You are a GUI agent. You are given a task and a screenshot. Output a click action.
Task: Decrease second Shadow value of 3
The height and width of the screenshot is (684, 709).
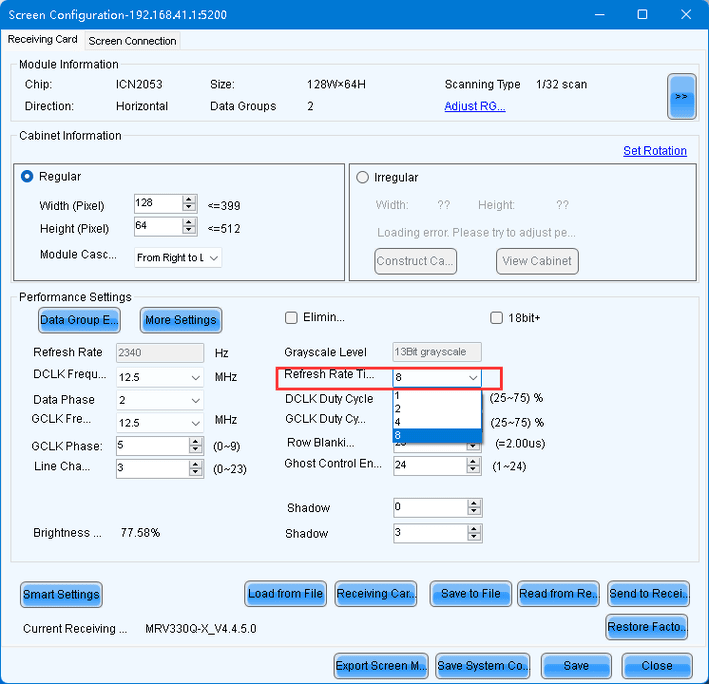(474, 538)
